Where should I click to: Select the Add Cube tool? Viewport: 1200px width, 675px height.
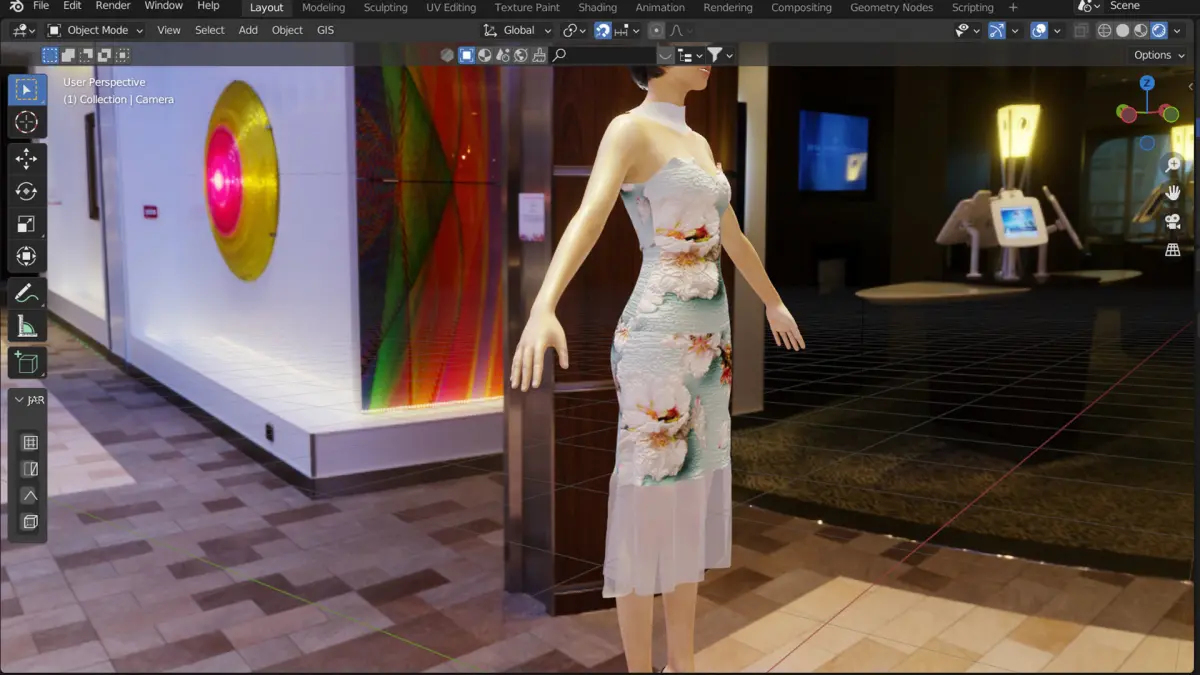tap(27, 363)
